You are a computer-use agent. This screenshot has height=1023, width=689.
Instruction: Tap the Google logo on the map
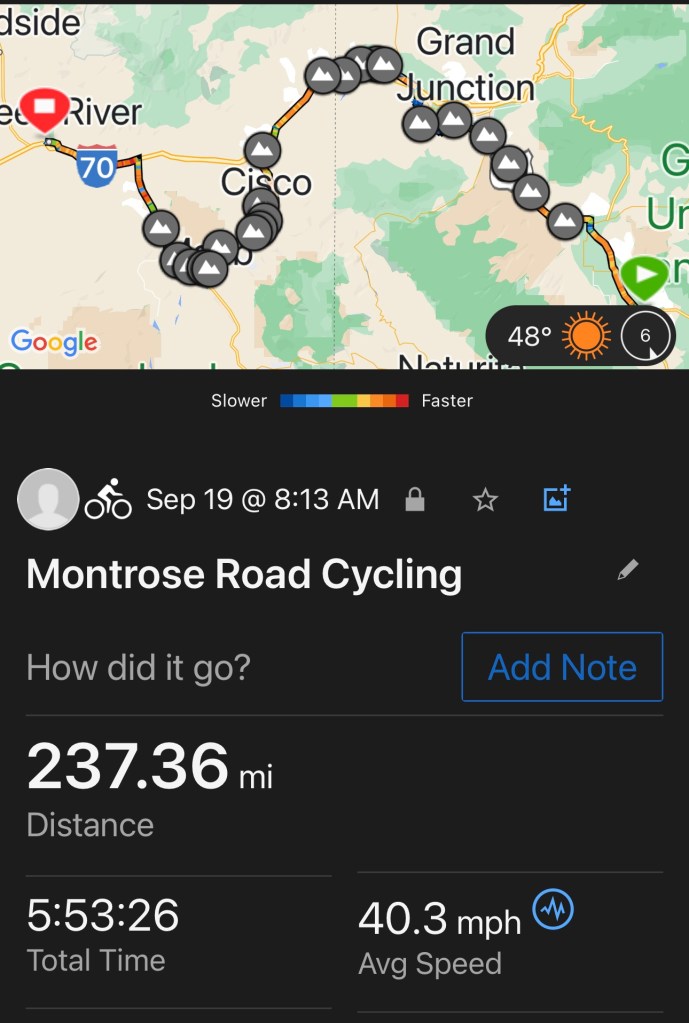point(54,343)
